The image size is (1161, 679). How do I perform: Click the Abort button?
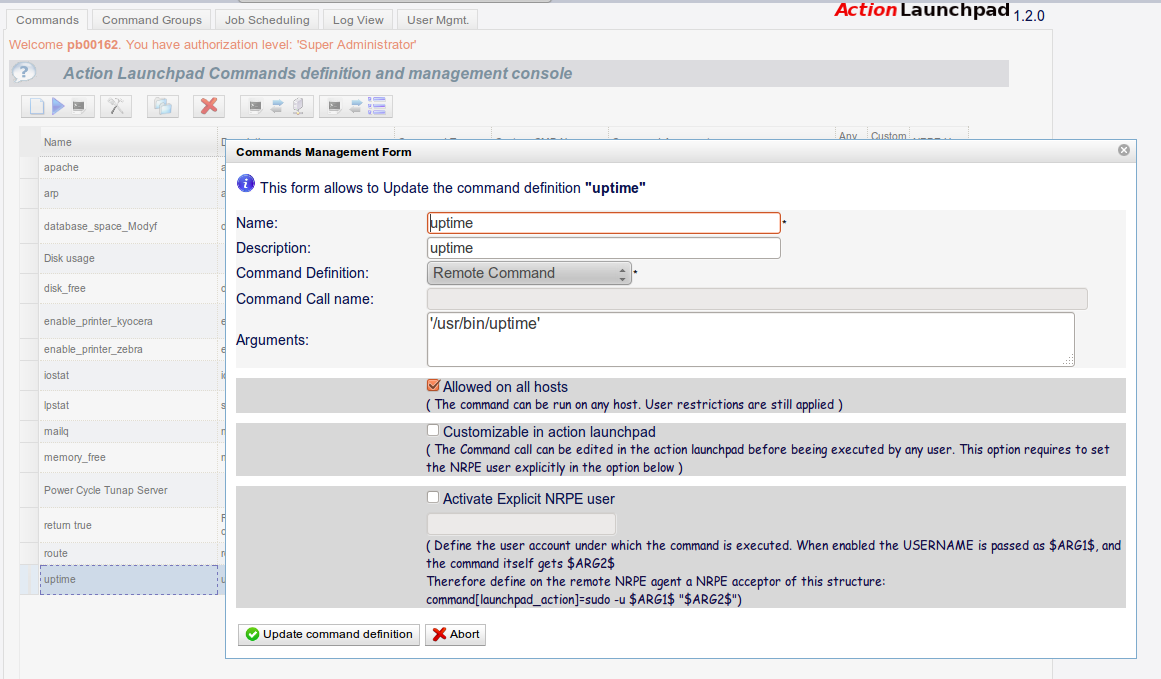(x=455, y=635)
